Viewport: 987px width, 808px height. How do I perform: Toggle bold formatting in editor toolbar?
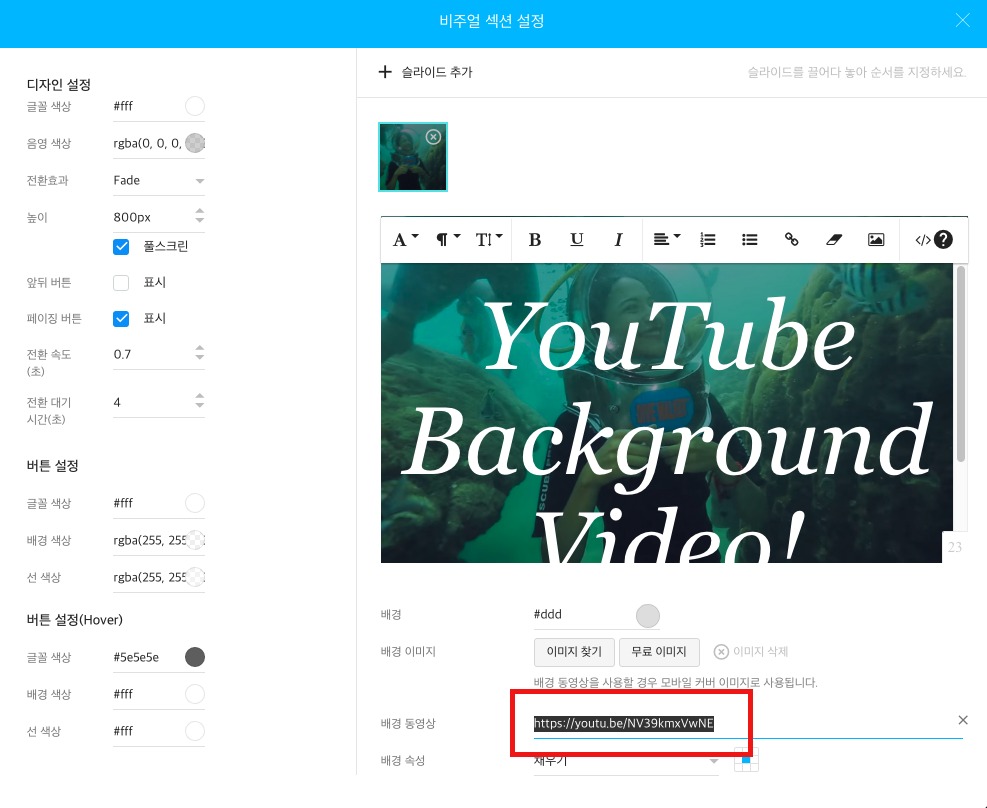[535, 240]
